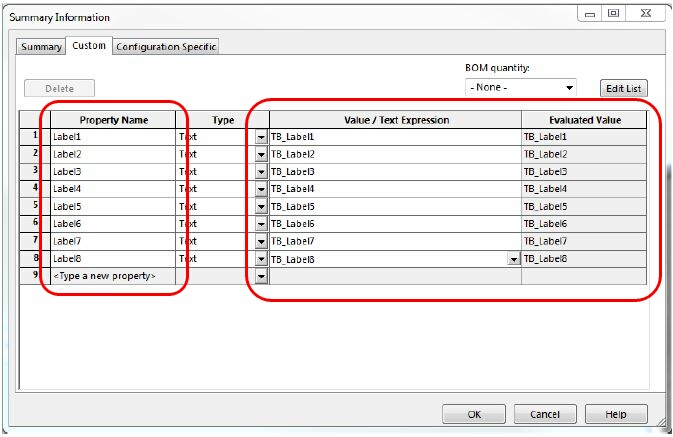Screen dimensions: 673x437
Task: Click the Property Name column header
Action: click(x=113, y=120)
